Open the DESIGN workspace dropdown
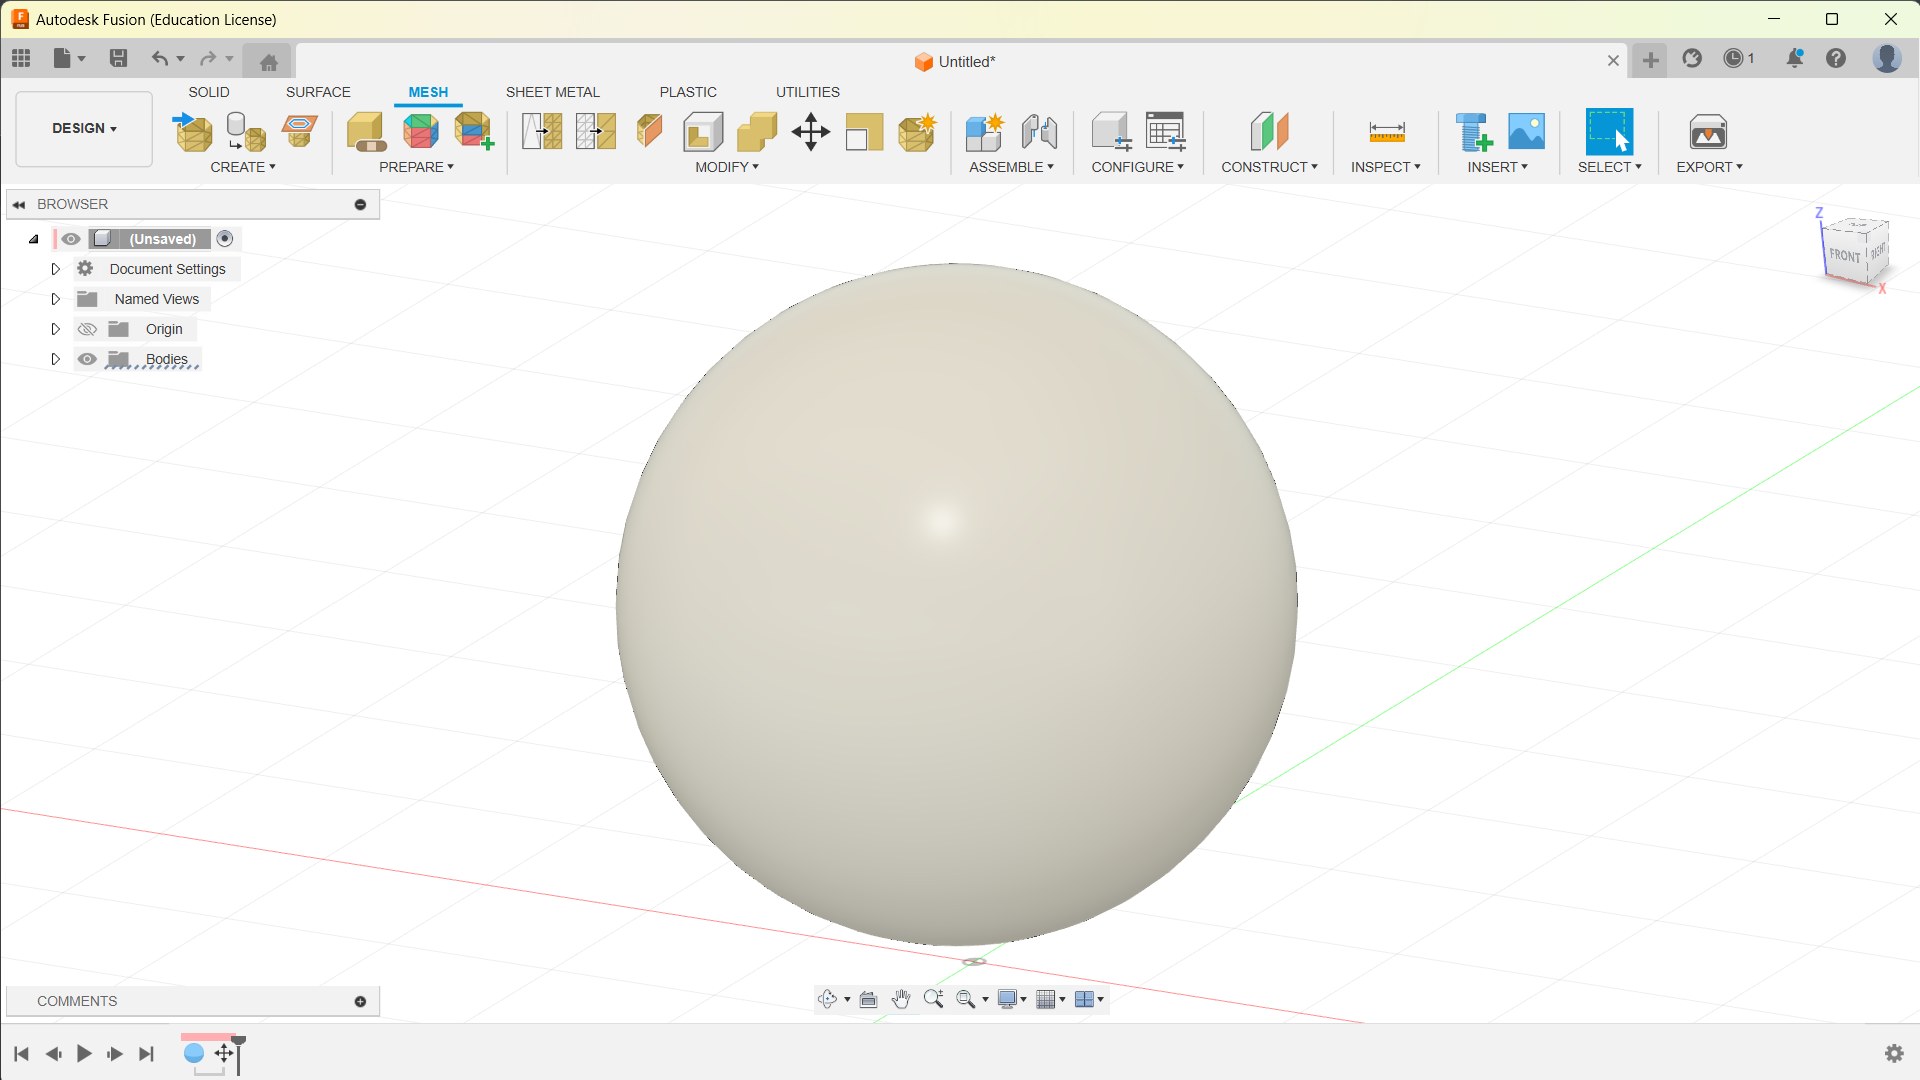The image size is (1920, 1080). (x=84, y=128)
